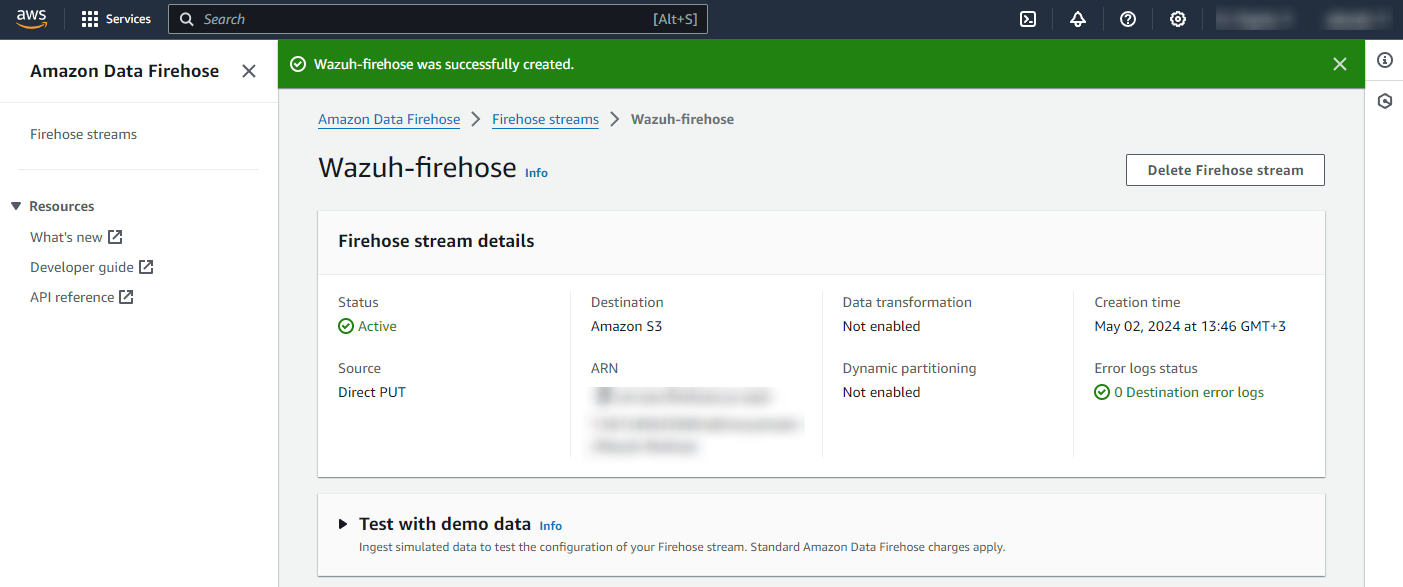Viewport: 1403px width, 587px height.
Task: Open the info panel icon on right edge
Action: point(1385,60)
